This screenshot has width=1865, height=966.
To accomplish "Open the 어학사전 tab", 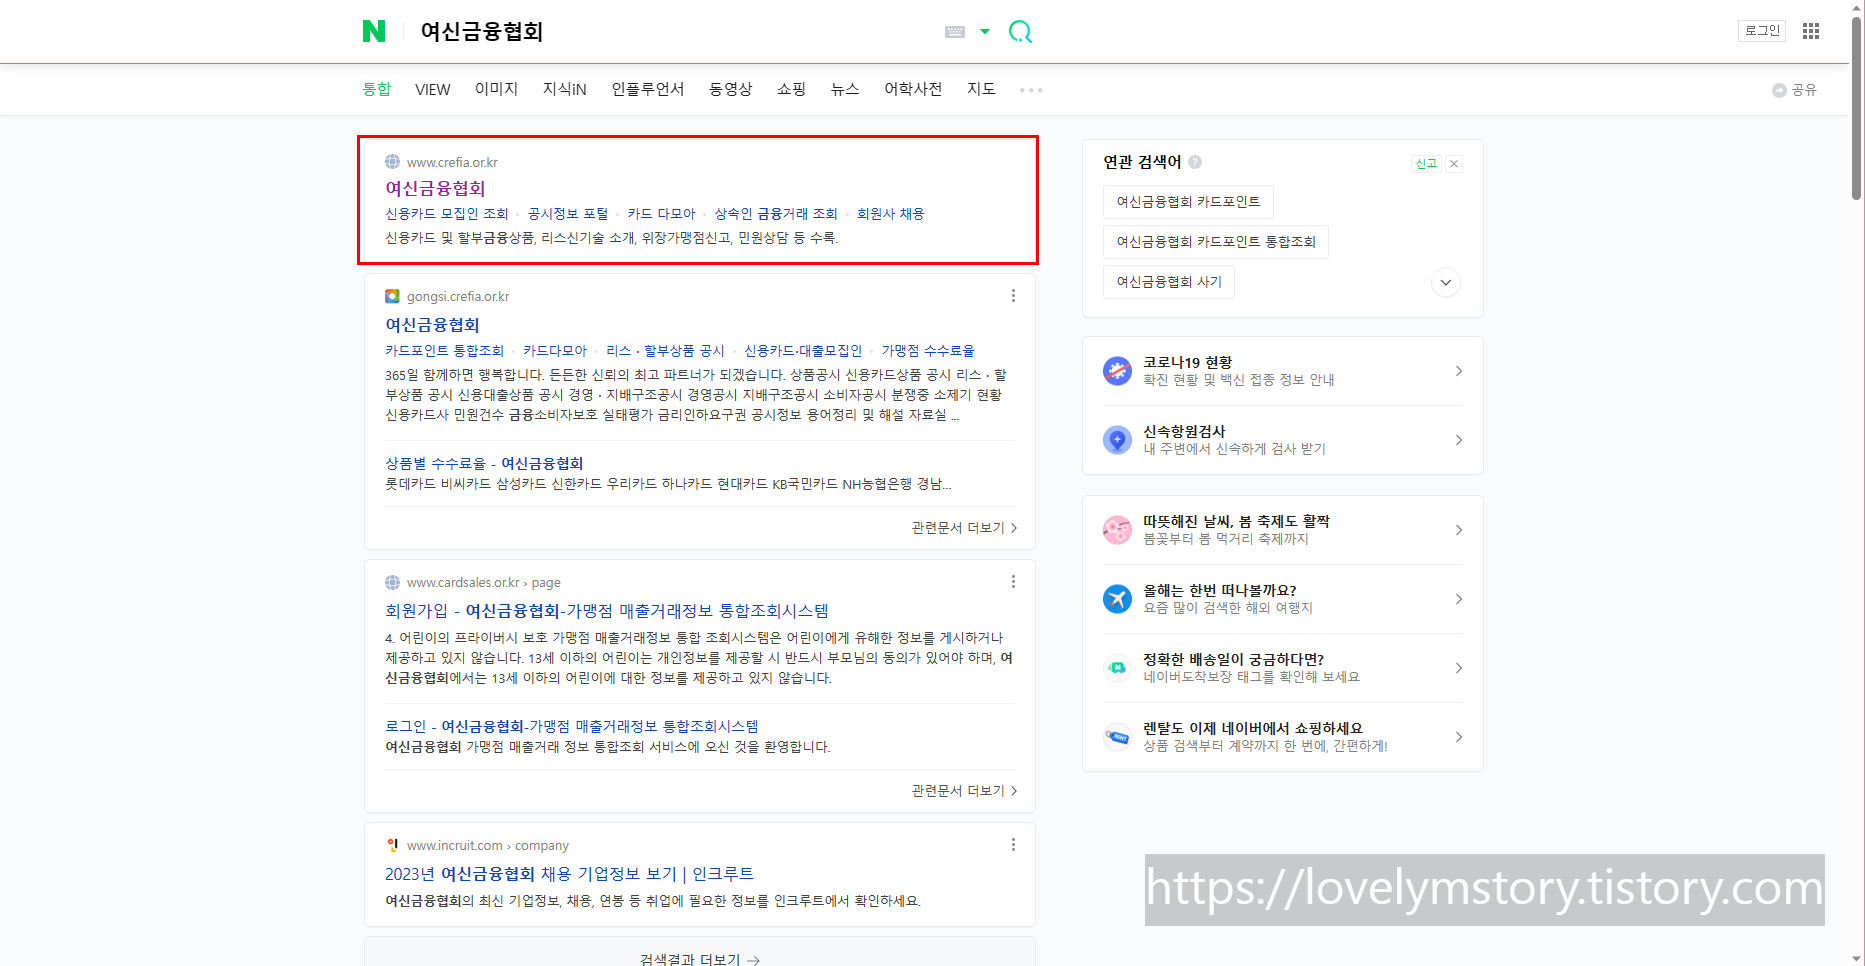I will [913, 89].
